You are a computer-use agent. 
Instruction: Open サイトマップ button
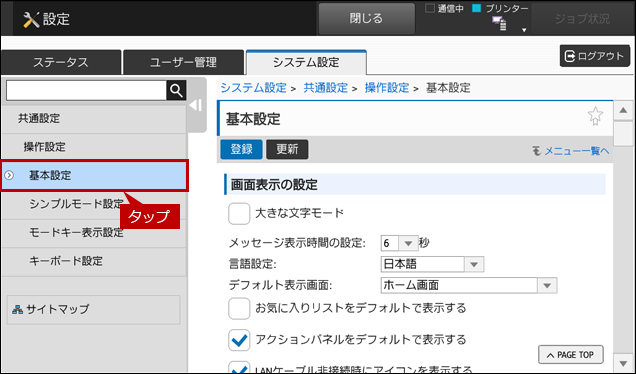click(93, 310)
